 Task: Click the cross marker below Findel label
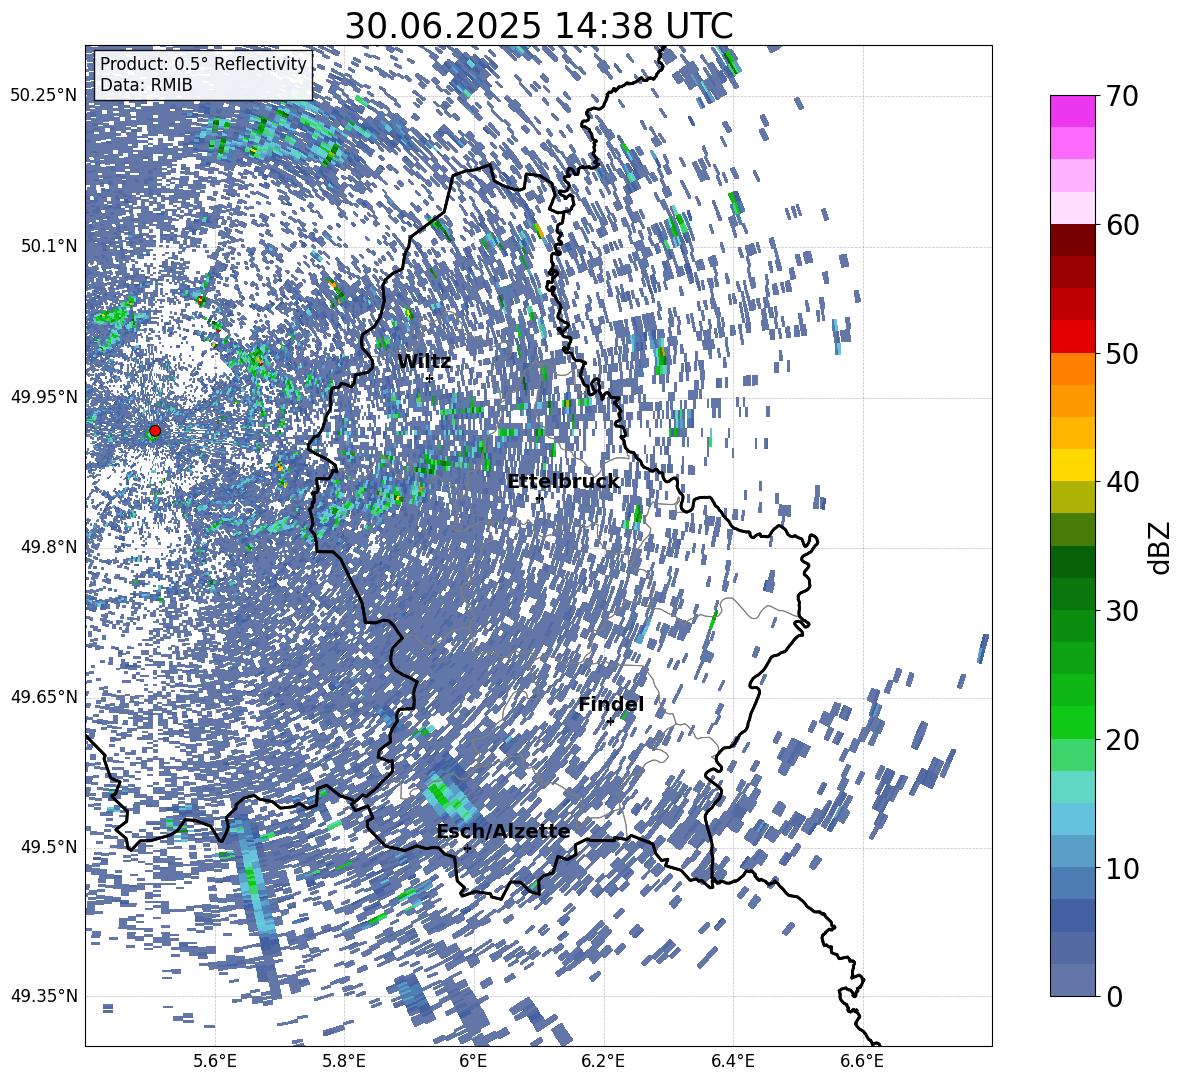610,722
